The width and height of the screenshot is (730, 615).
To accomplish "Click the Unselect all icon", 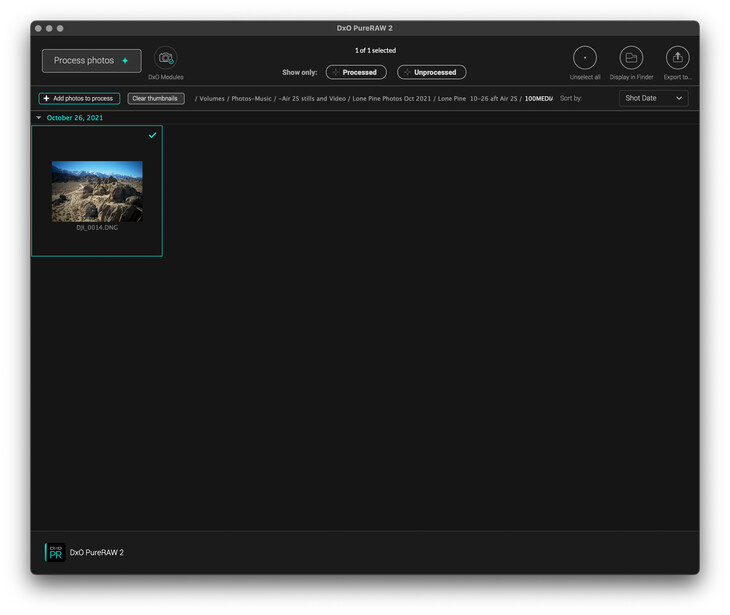I will [585, 58].
